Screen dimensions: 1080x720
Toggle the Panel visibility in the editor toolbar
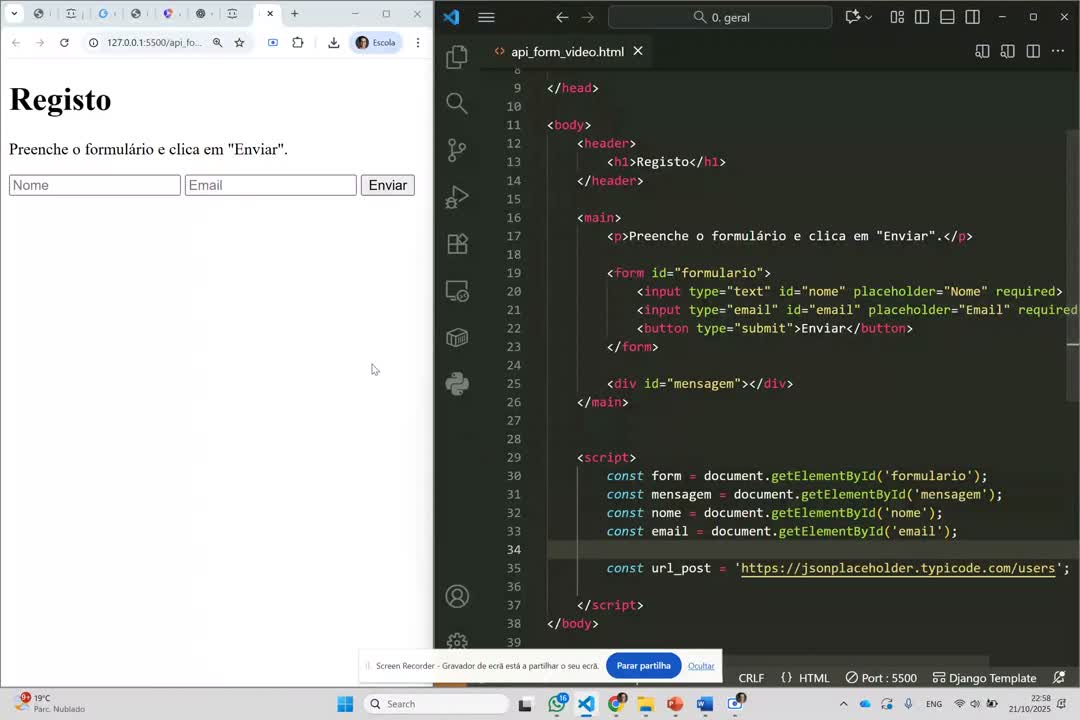947,17
